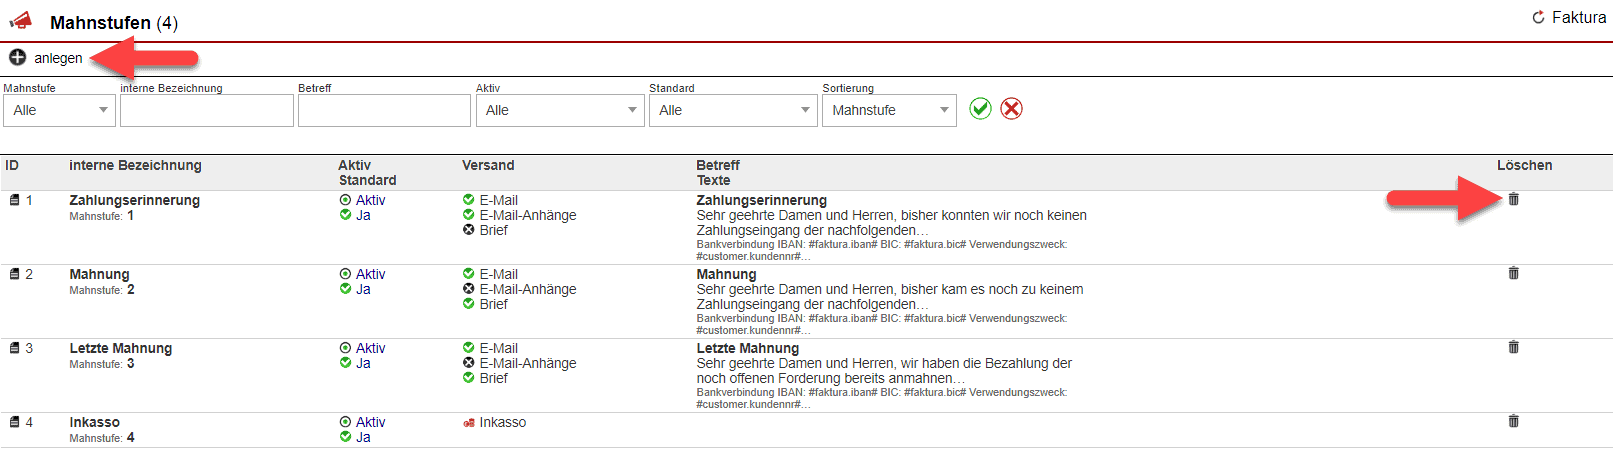Delete the Zahlungserinnerung row via trash icon
Viewport: 1613px width, 459px height.
pyautogui.click(x=1513, y=199)
